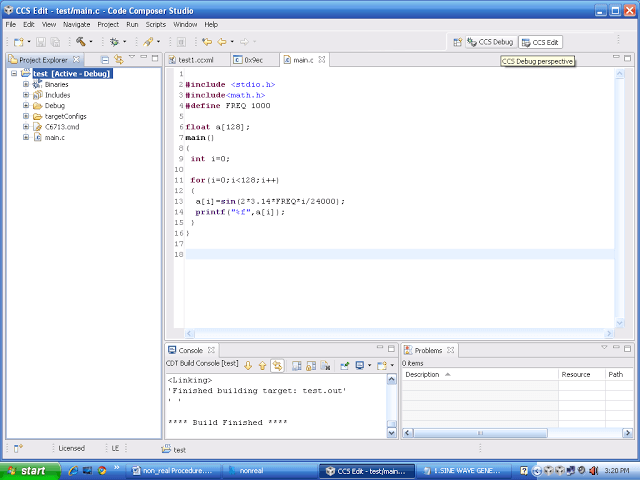The width and height of the screenshot is (640, 480).
Task: Click the Save toolbar icon
Action: pos(41,42)
